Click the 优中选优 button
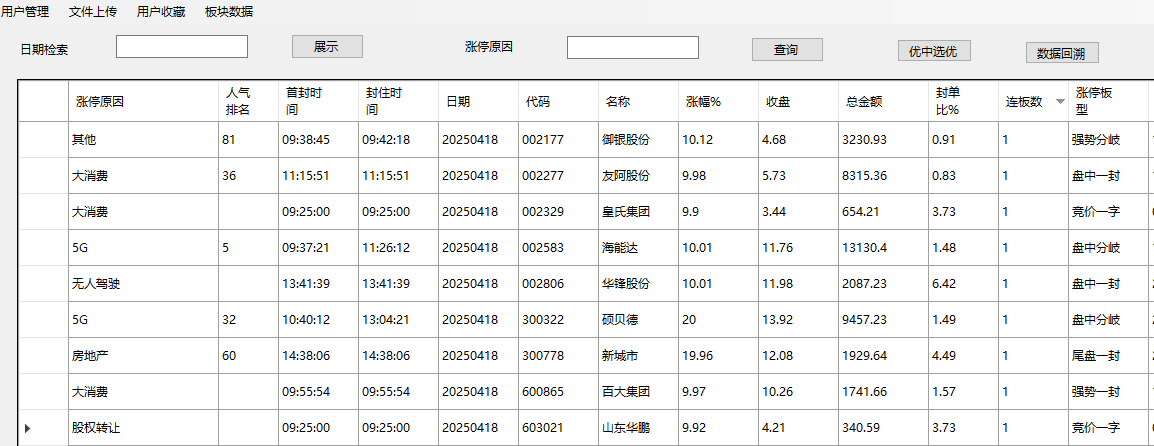Viewport: 1154px width, 446px height. (x=934, y=50)
